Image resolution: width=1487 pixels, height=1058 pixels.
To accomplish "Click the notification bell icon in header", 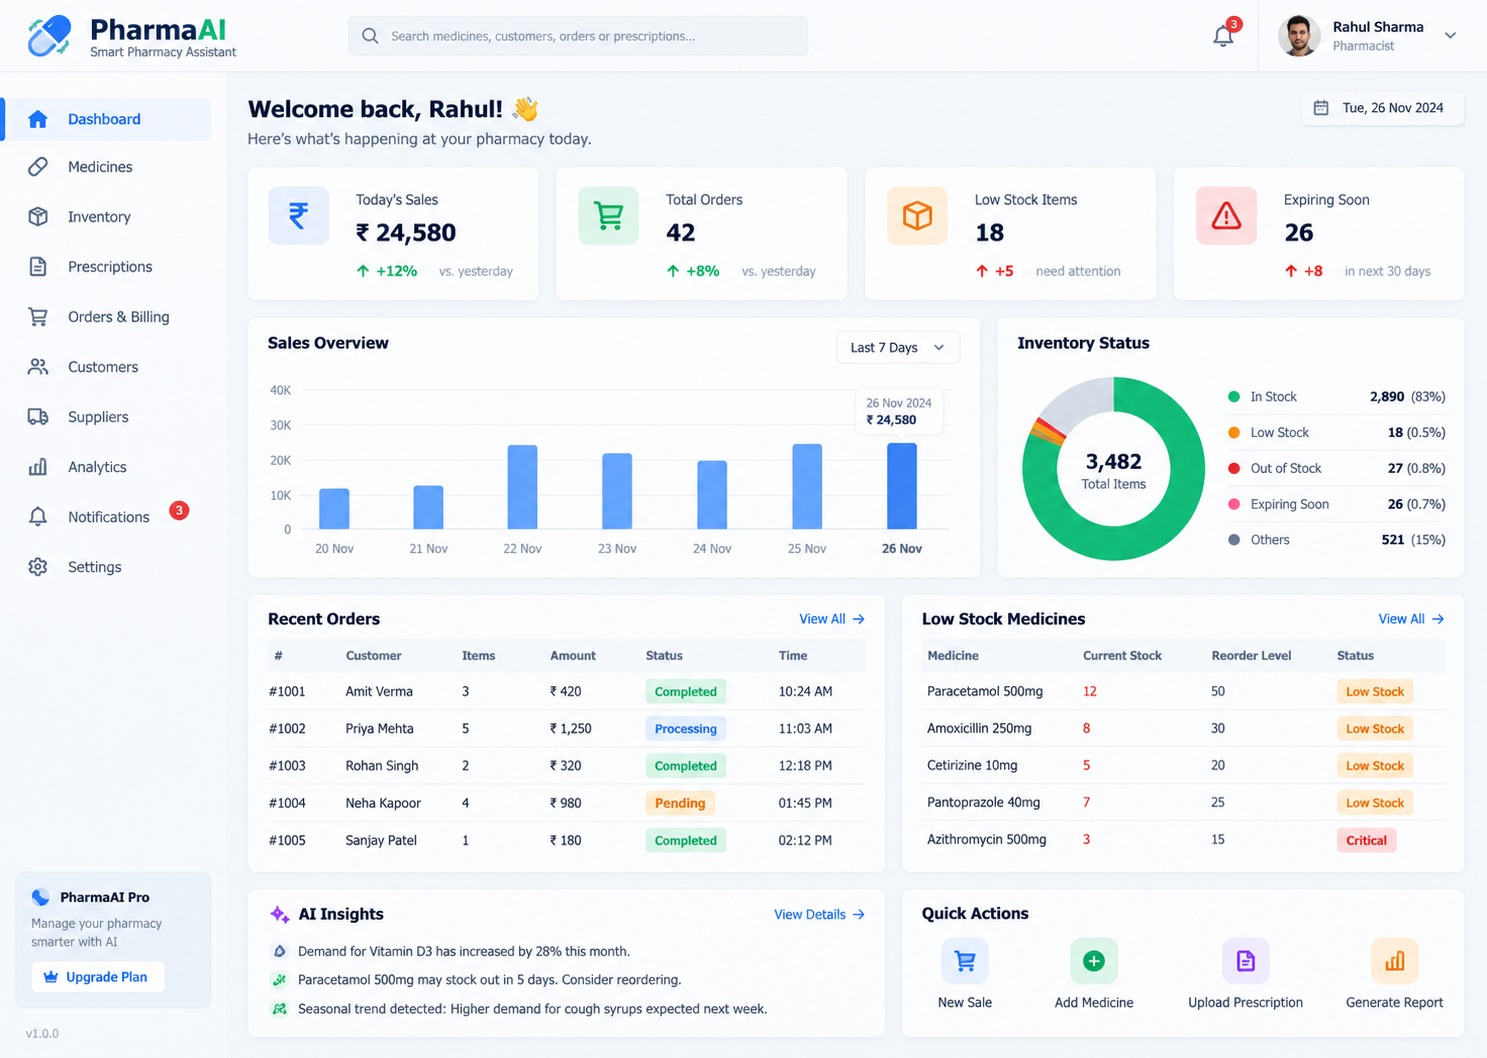I will (1223, 36).
